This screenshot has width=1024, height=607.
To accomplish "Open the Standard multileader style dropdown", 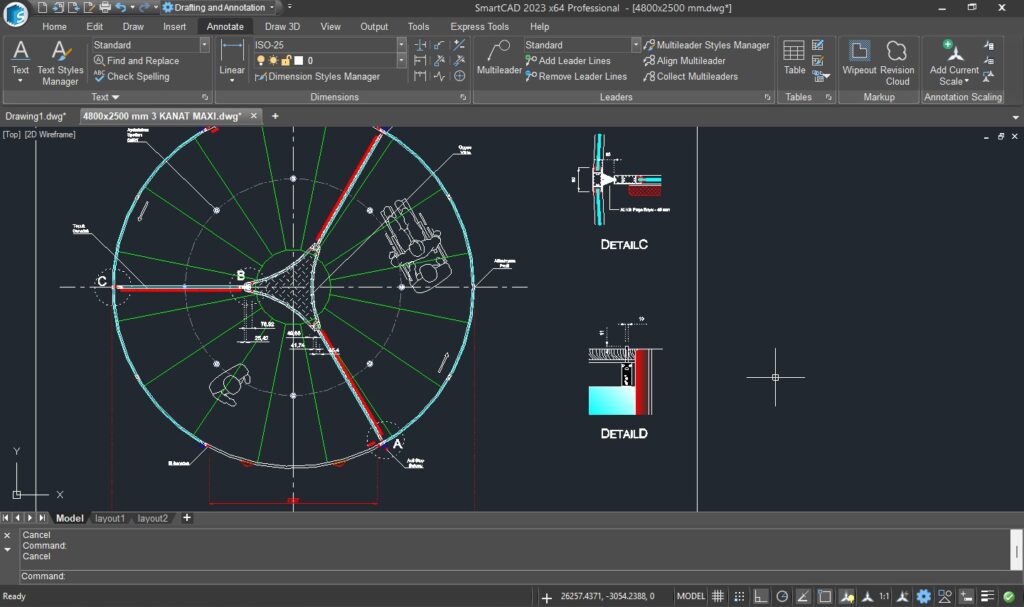I will pyautogui.click(x=637, y=44).
